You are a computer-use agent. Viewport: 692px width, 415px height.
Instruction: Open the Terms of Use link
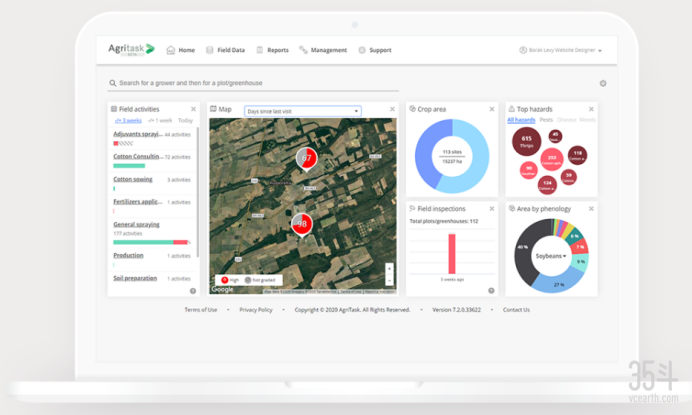point(201,310)
